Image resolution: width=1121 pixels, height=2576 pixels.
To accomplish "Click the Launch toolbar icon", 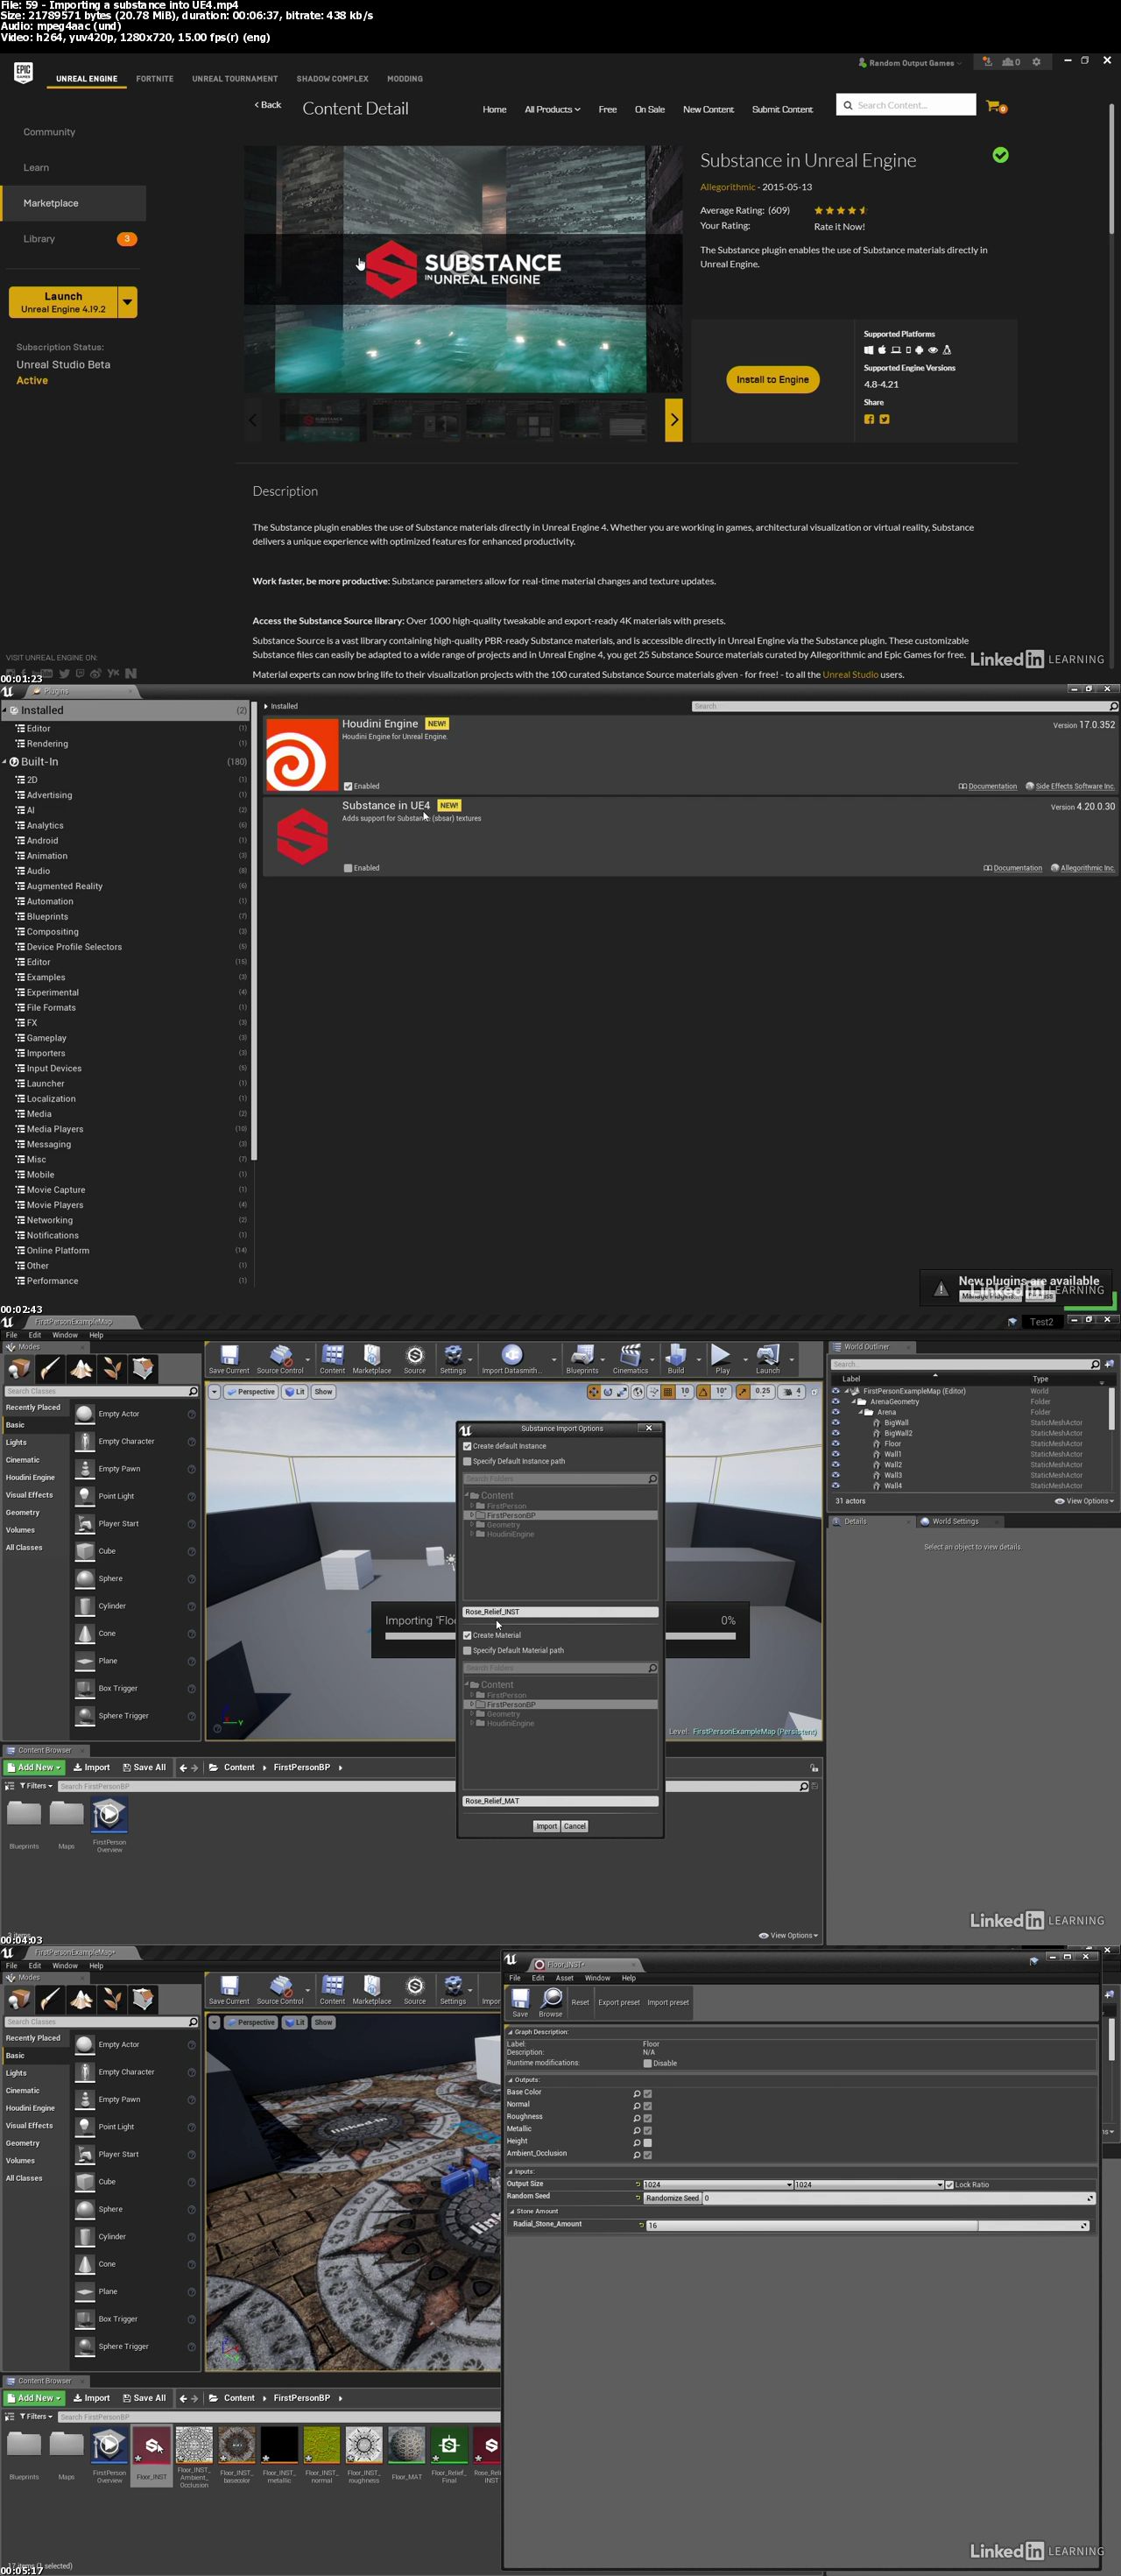I will 768,1358.
